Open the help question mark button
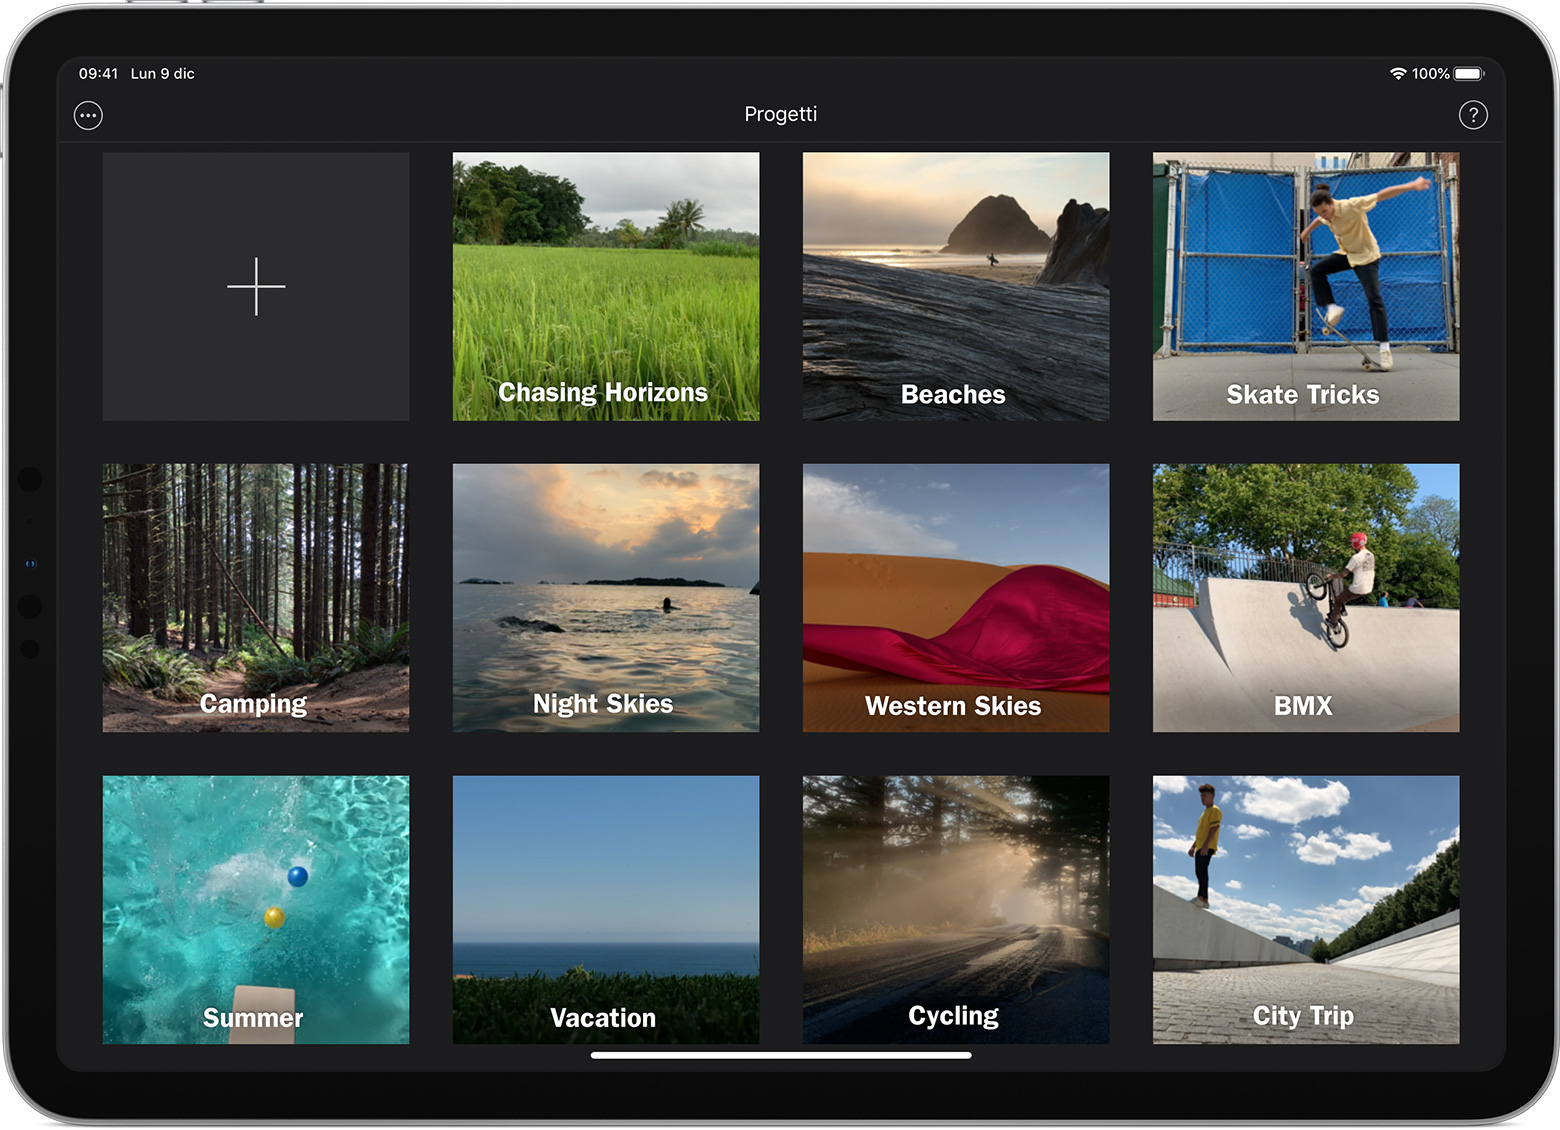The height and width of the screenshot is (1130, 1560). click(1473, 115)
